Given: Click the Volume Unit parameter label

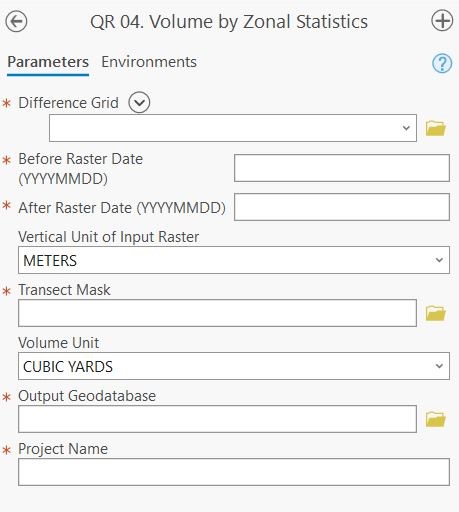Looking at the screenshot, I should (x=59, y=343).
